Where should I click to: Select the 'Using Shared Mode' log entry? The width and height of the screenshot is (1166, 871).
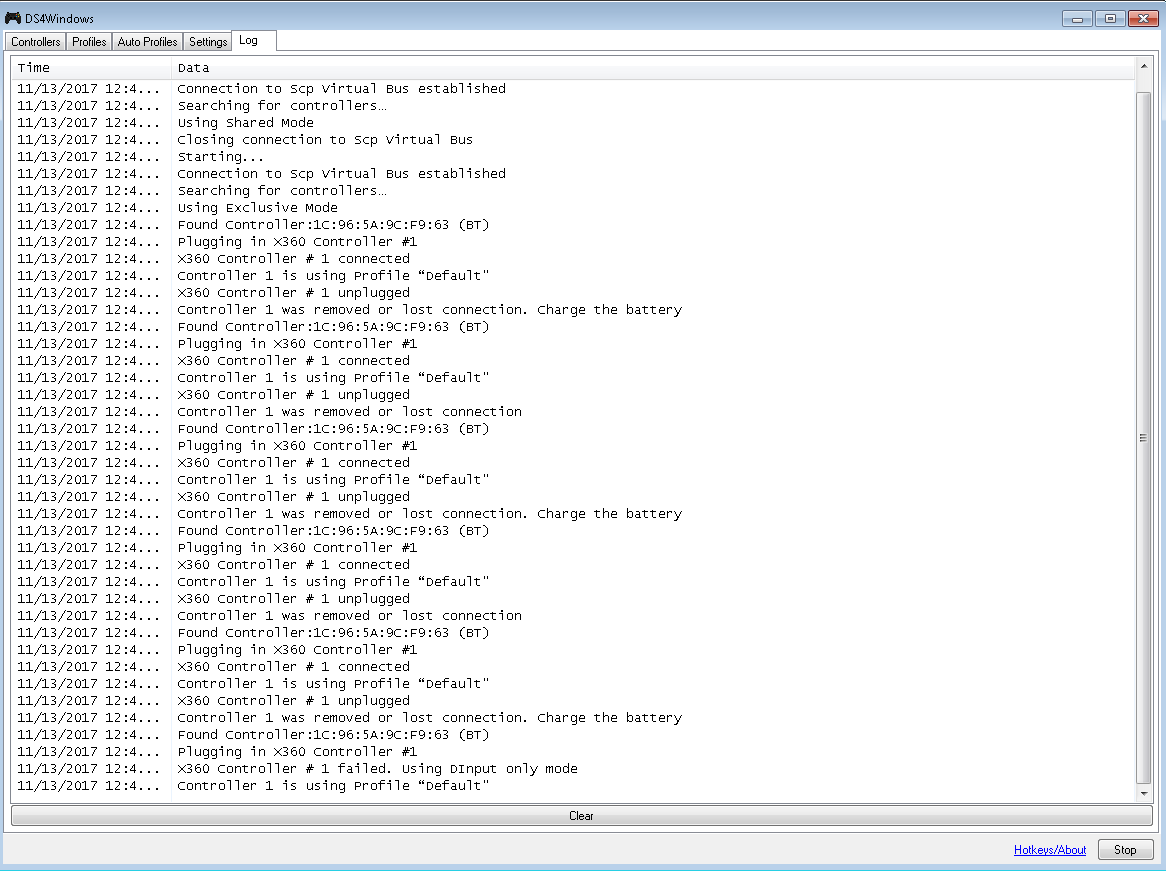pos(573,123)
